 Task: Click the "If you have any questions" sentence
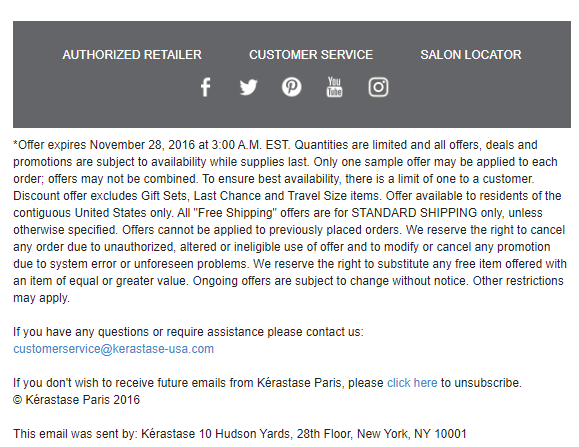point(188,332)
